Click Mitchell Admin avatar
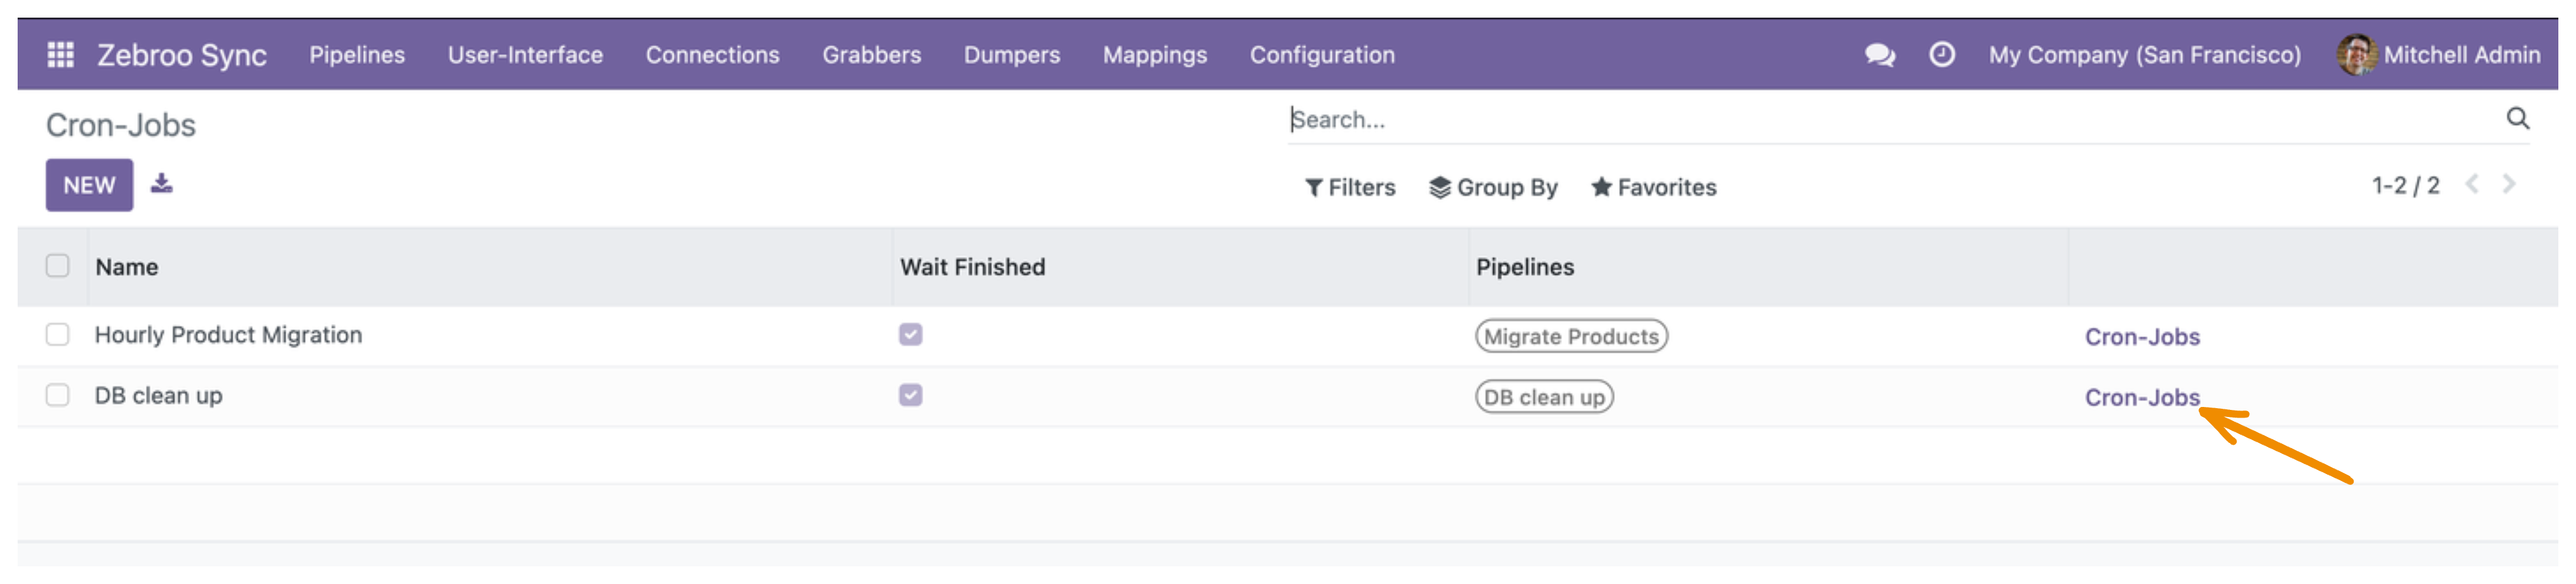2576x584 pixels. [2356, 54]
